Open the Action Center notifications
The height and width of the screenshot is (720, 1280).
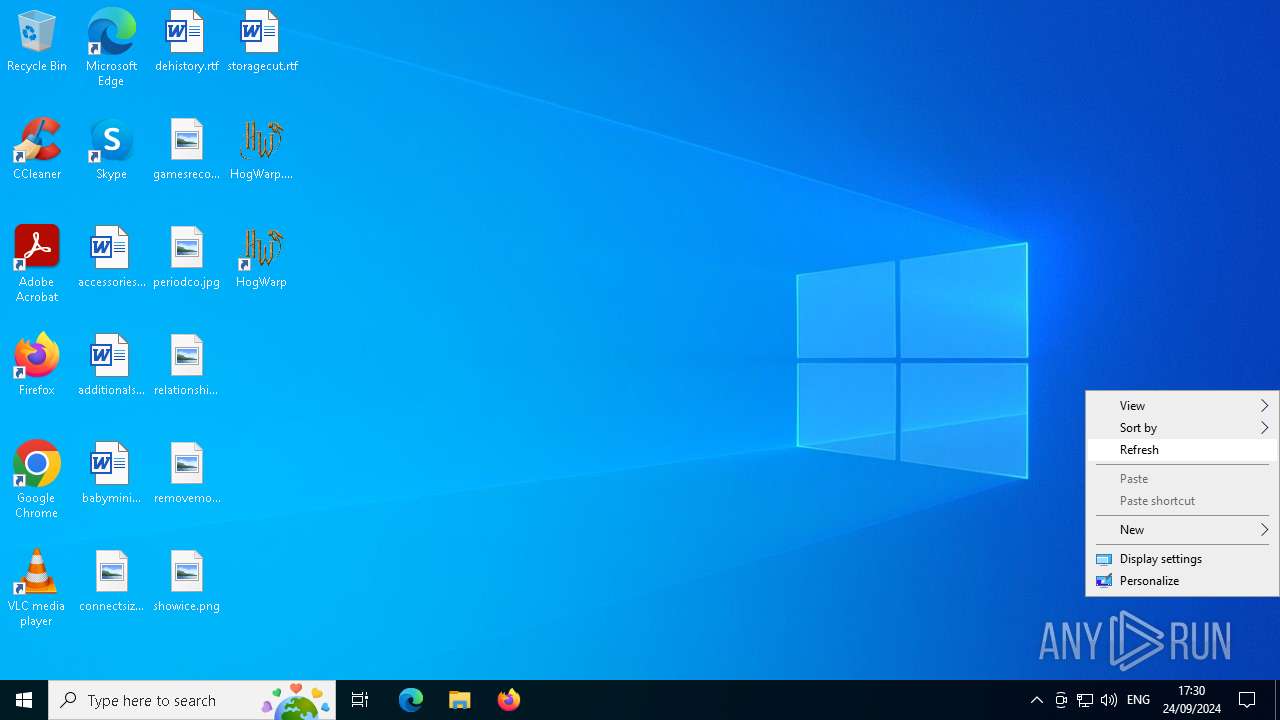(x=1248, y=700)
